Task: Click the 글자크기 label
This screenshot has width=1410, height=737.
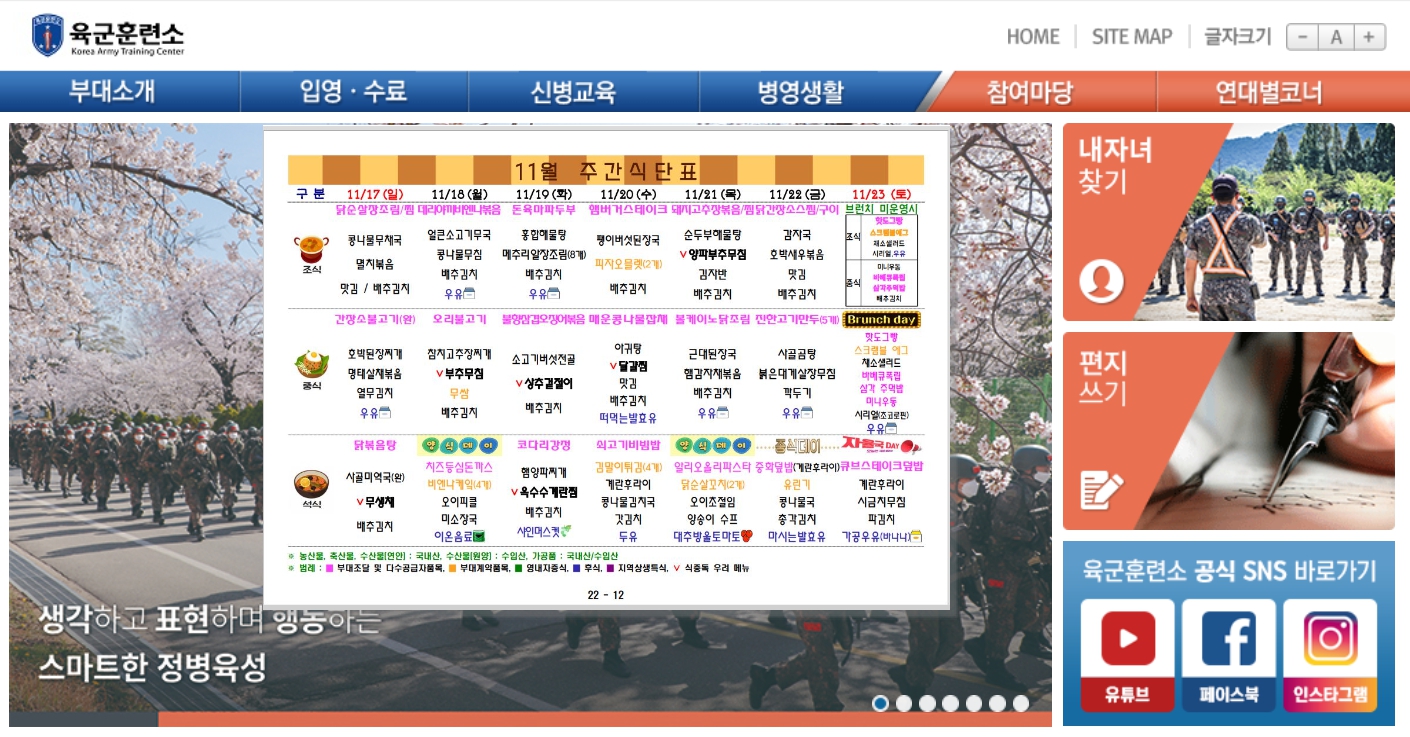Action: (x=1238, y=37)
